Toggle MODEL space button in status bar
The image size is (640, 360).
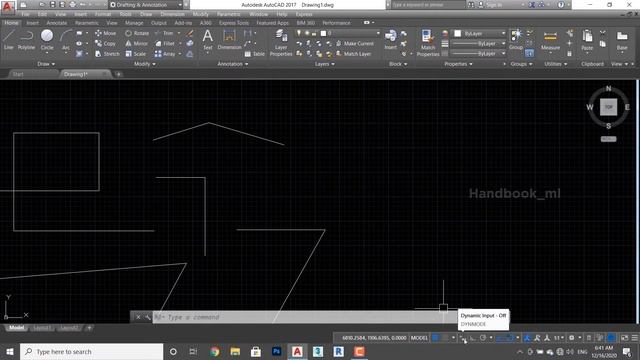tap(419, 338)
